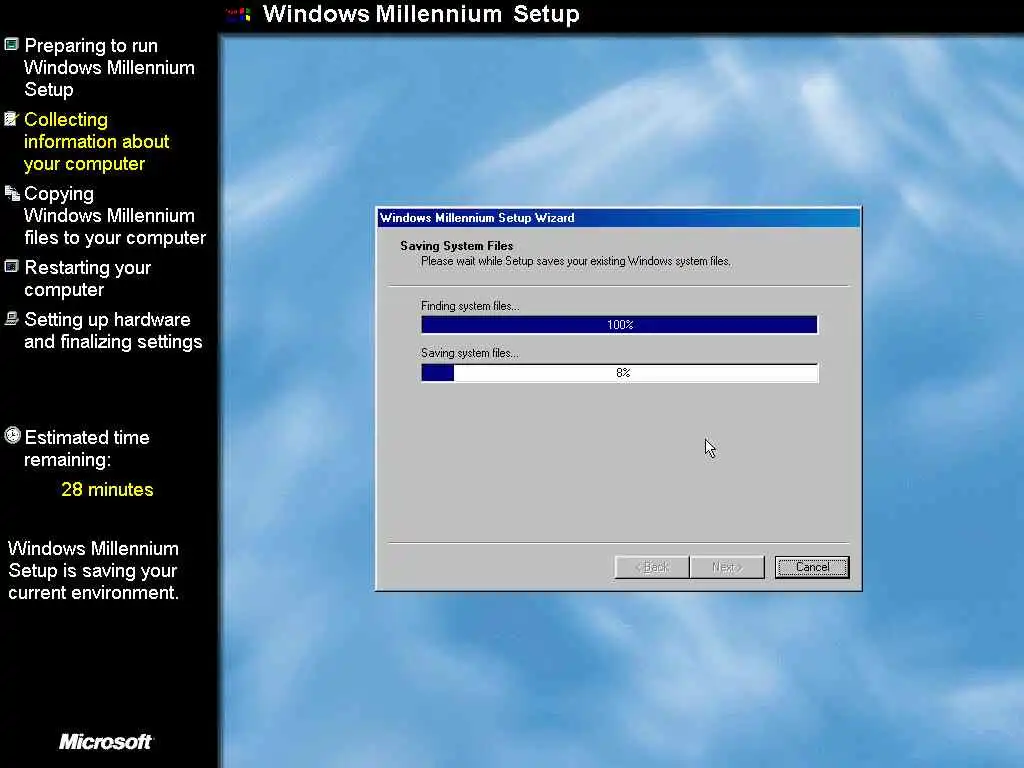Screen dimensions: 1024x768
Task: Click the disabled Next button
Action: point(727,567)
